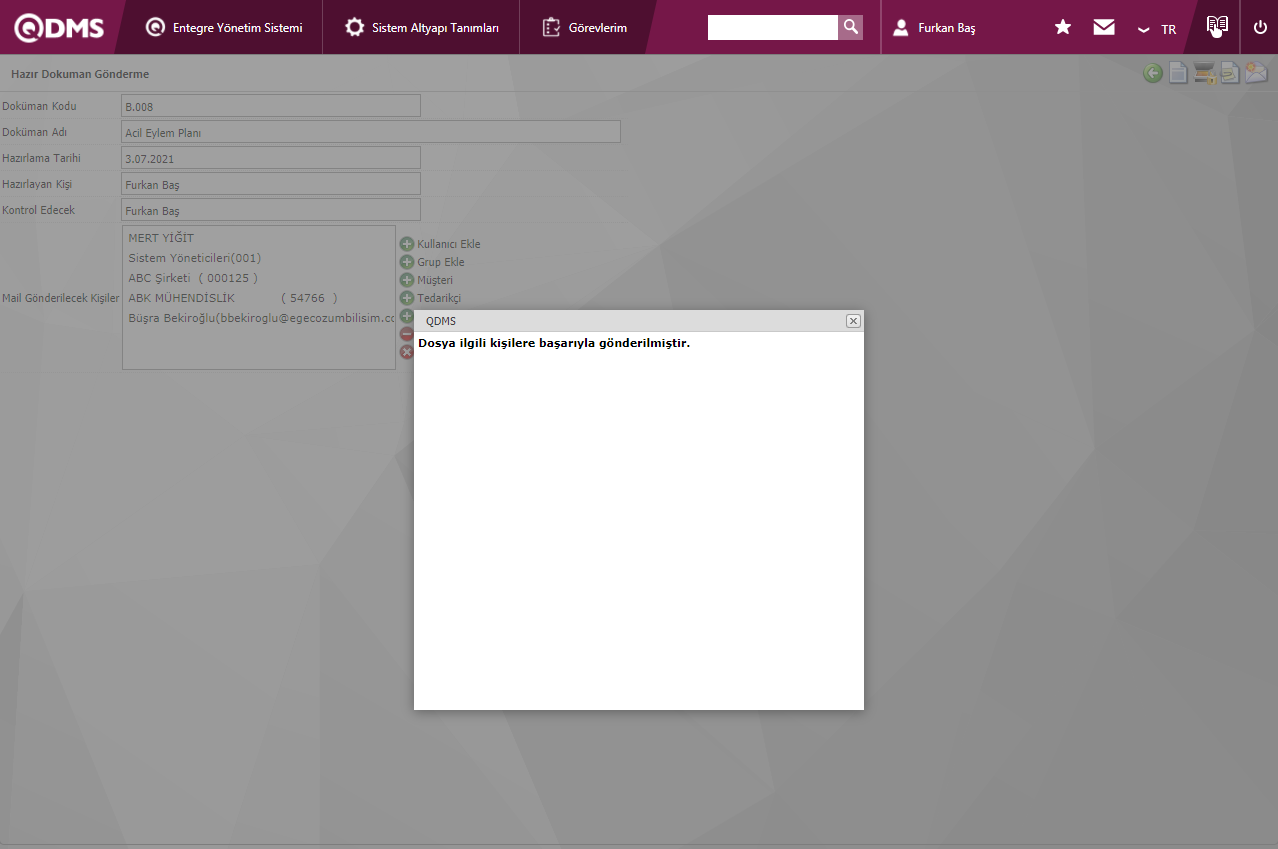Click the favorites star icon
1278x849 pixels.
pyautogui.click(x=1063, y=27)
